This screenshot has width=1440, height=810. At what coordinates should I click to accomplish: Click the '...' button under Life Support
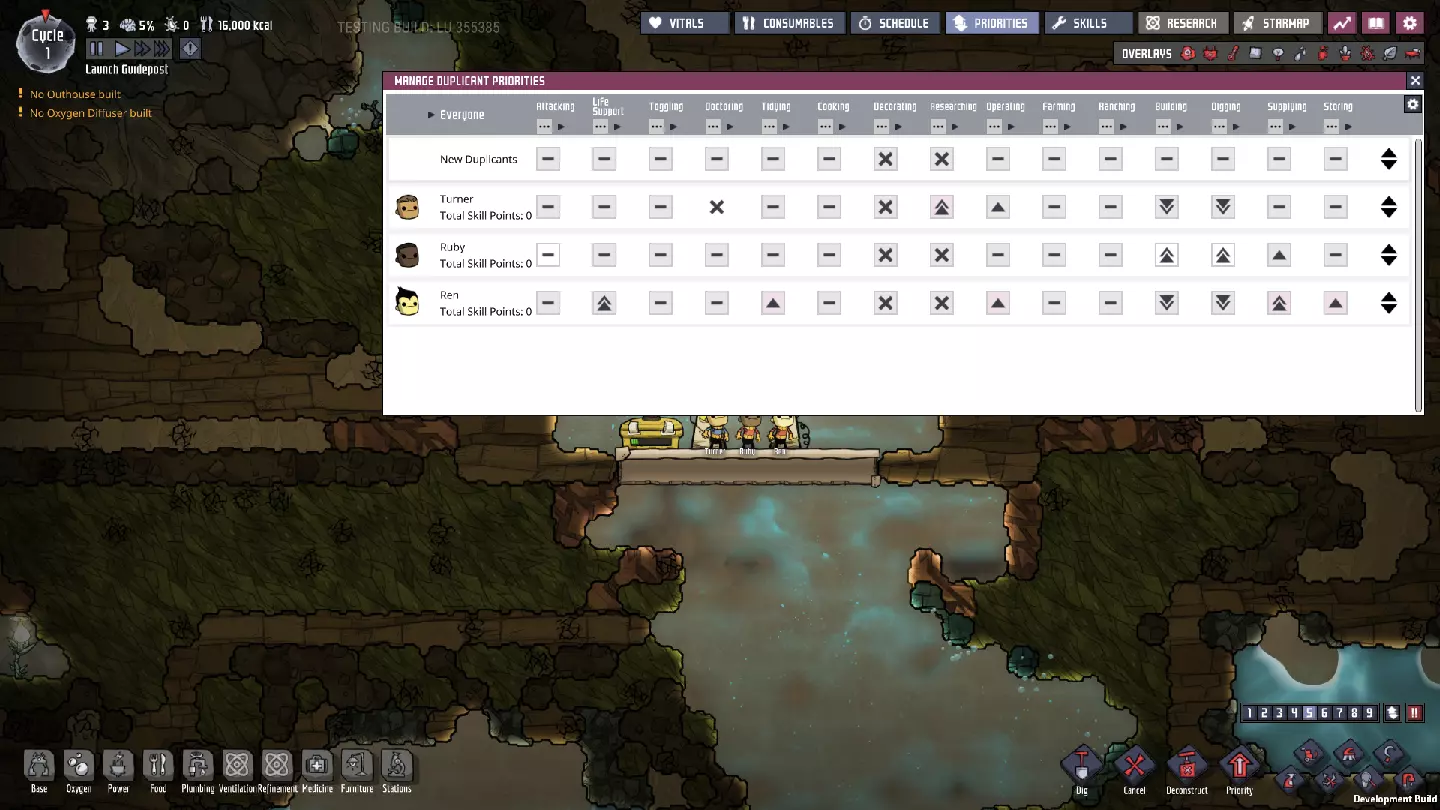point(600,127)
